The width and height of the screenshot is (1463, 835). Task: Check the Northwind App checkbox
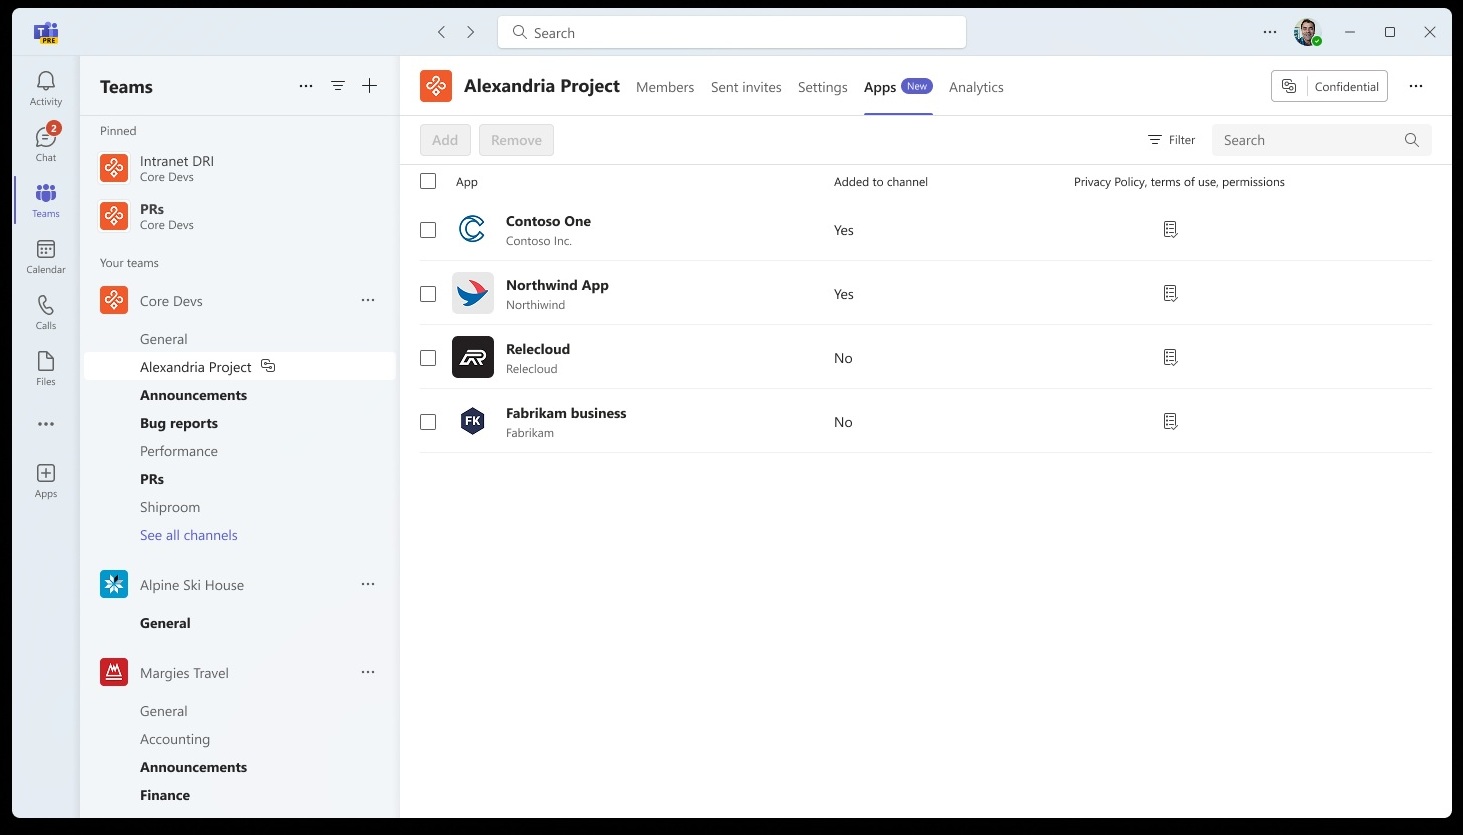click(428, 294)
